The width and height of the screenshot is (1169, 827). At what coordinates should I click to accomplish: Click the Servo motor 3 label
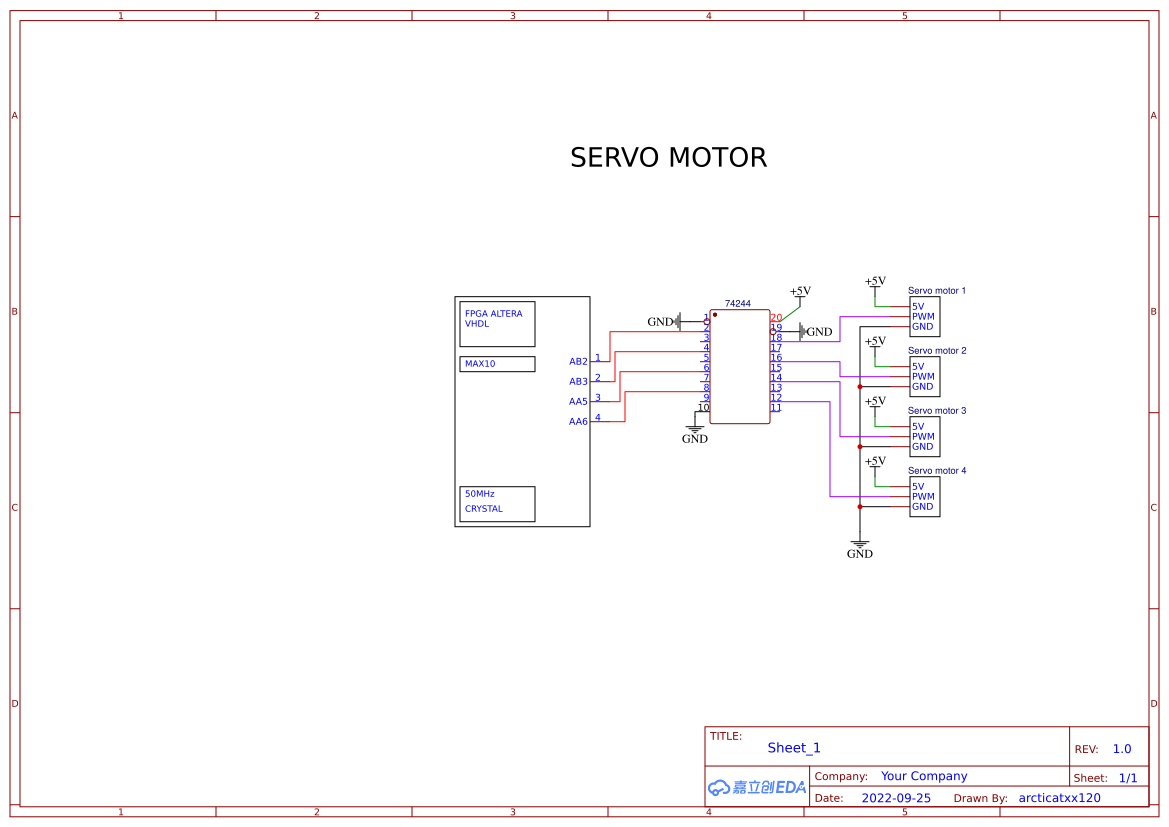pyautogui.click(x=937, y=411)
